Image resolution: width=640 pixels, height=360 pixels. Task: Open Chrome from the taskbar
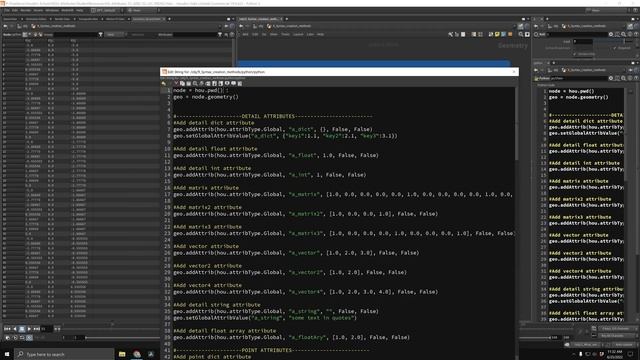[x=137, y=354]
